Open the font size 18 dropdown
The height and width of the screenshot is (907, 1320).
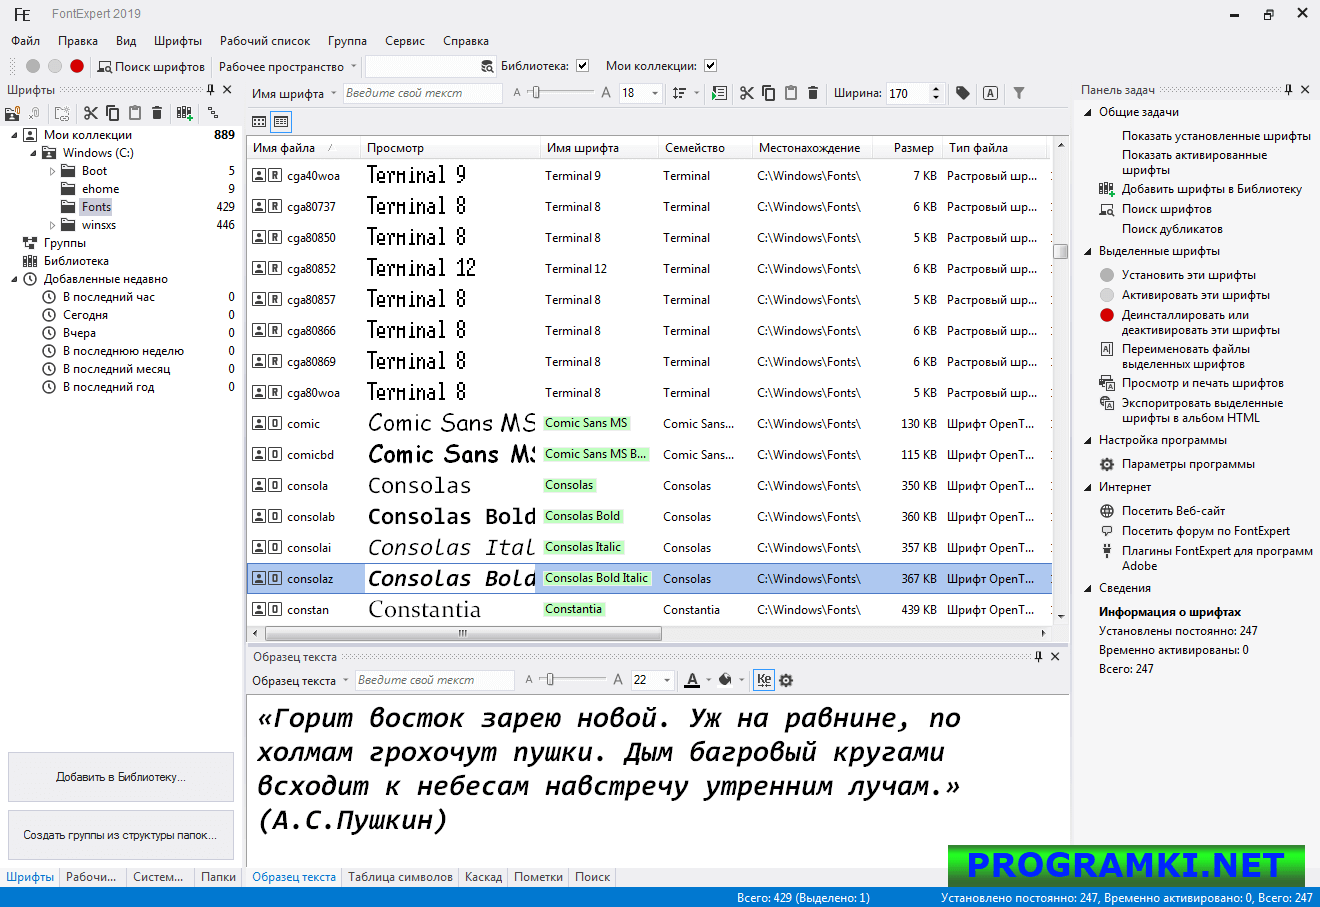pyautogui.click(x=655, y=93)
